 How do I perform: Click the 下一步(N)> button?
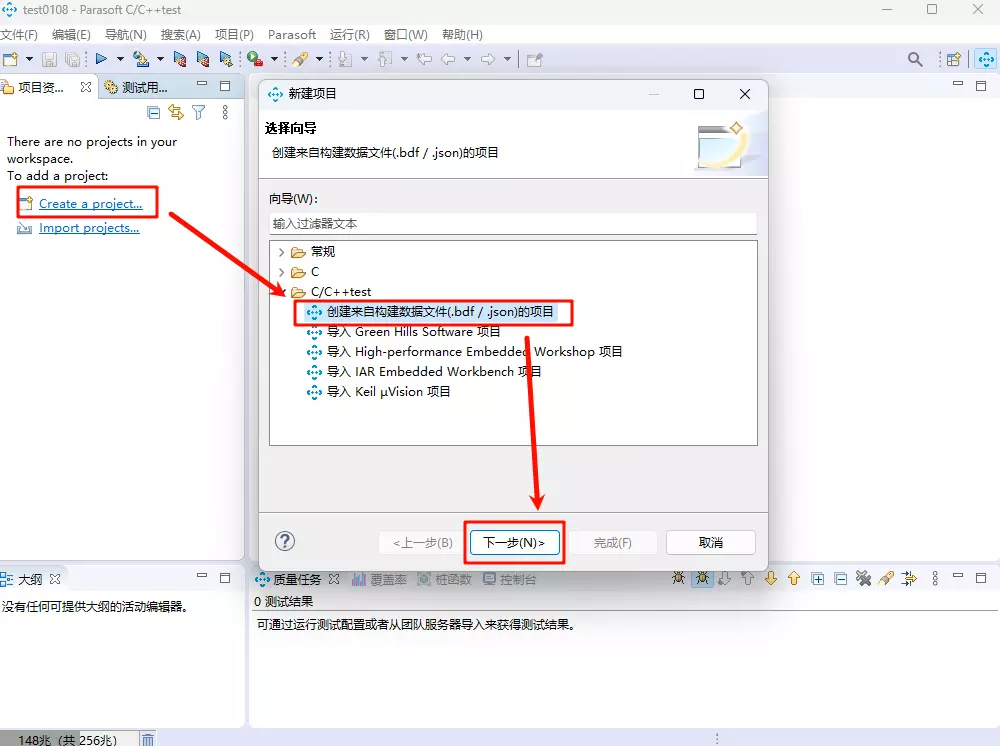point(514,543)
